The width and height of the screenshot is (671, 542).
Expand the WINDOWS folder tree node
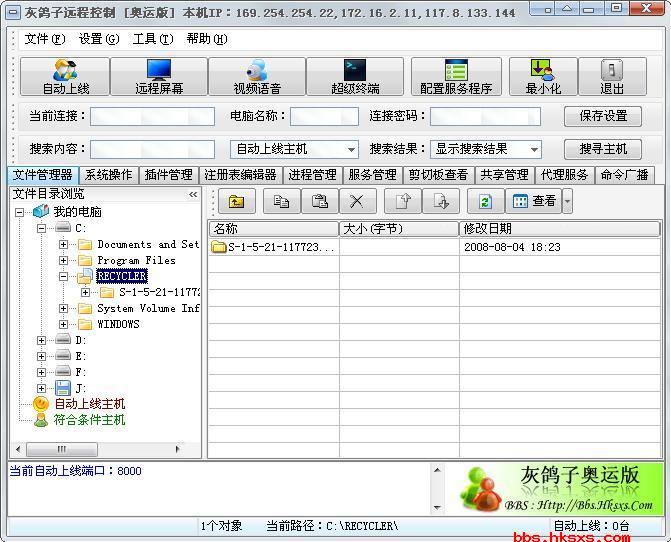click(x=64, y=324)
